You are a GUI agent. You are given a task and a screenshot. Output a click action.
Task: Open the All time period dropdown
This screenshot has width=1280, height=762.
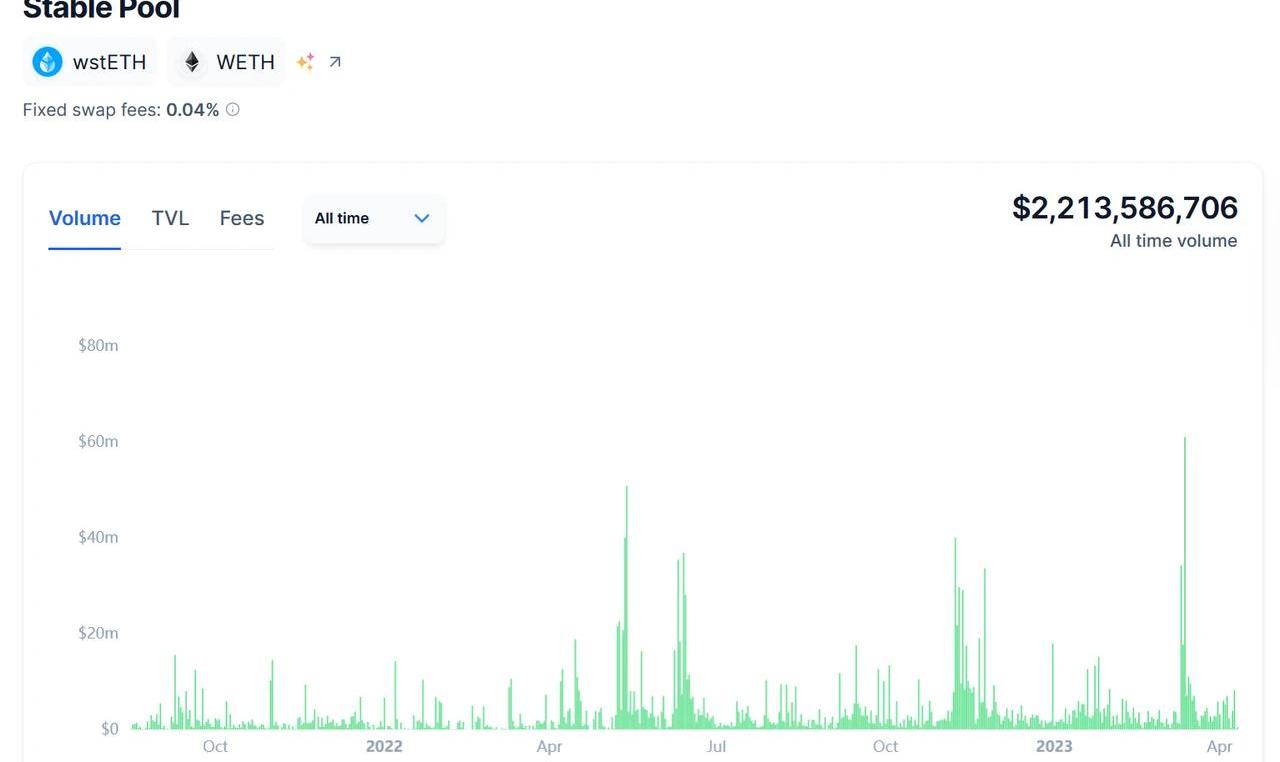point(373,218)
